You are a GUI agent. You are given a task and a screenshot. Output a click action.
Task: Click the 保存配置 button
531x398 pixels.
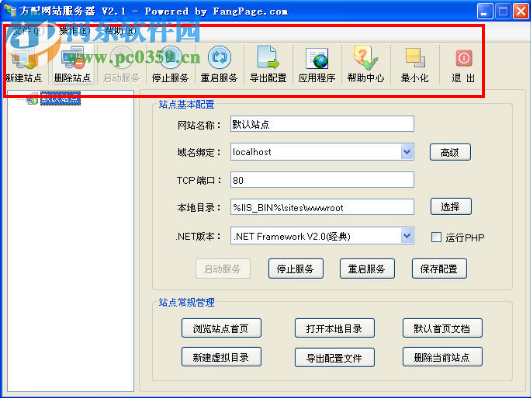tap(439, 269)
